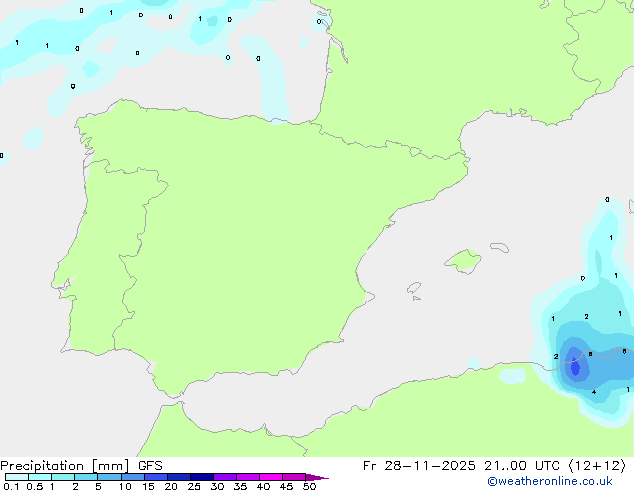Image resolution: width=634 pixels, height=490 pixels.
Task: Click the legend swatch between 0.1 and 0.5
Action: 17,477
